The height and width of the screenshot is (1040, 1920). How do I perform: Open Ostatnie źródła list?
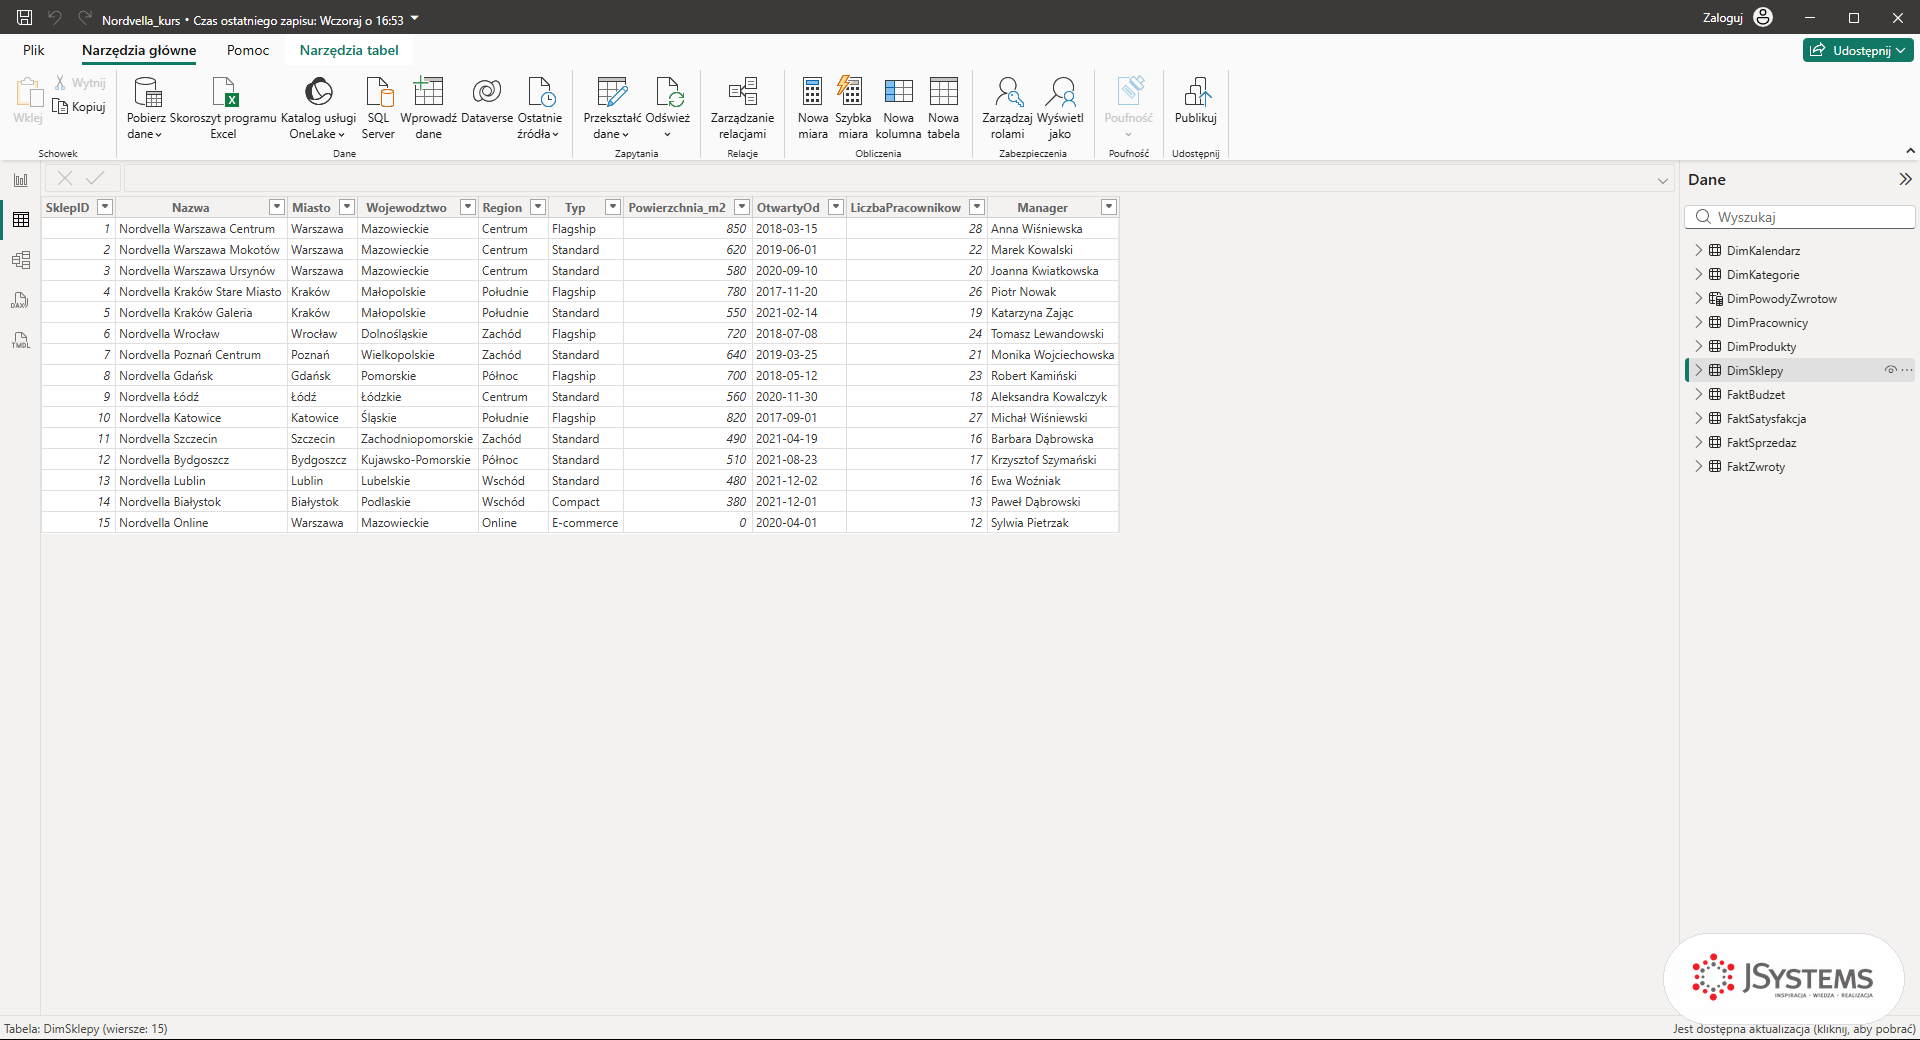click(x=539, y=108)
